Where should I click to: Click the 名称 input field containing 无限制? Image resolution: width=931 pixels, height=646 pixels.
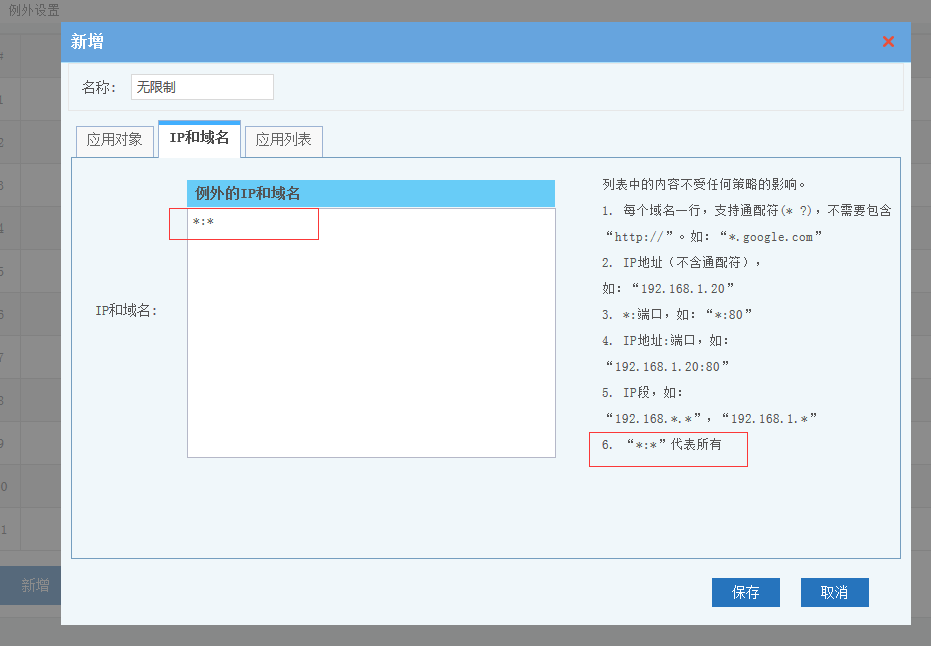tap(202, 87)
